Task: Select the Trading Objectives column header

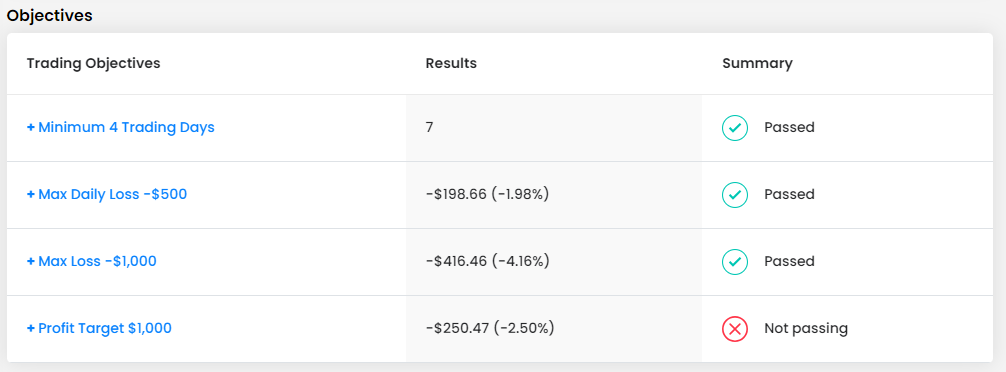Action: [94, 63]
